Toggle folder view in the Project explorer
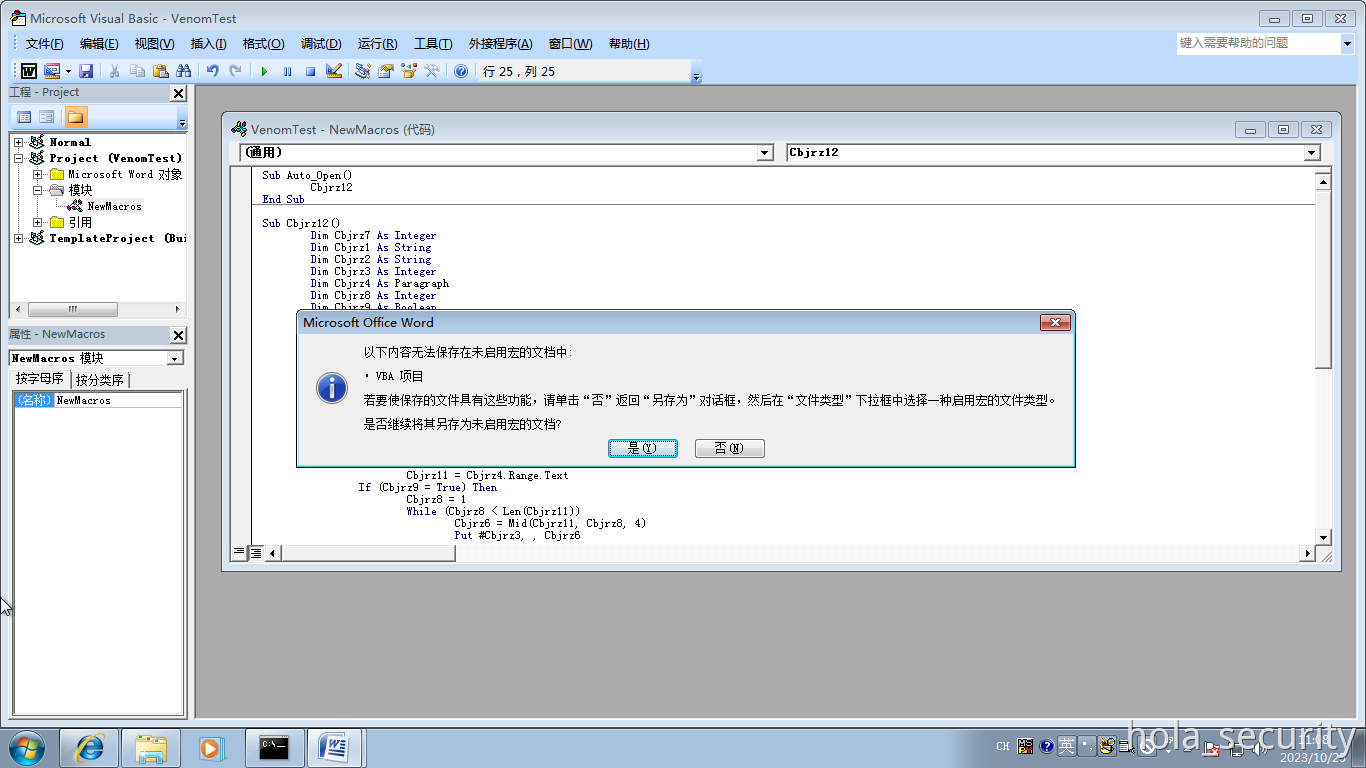Screen dimensions: 1366x768 pyautogui.click(x=75, y=117)
